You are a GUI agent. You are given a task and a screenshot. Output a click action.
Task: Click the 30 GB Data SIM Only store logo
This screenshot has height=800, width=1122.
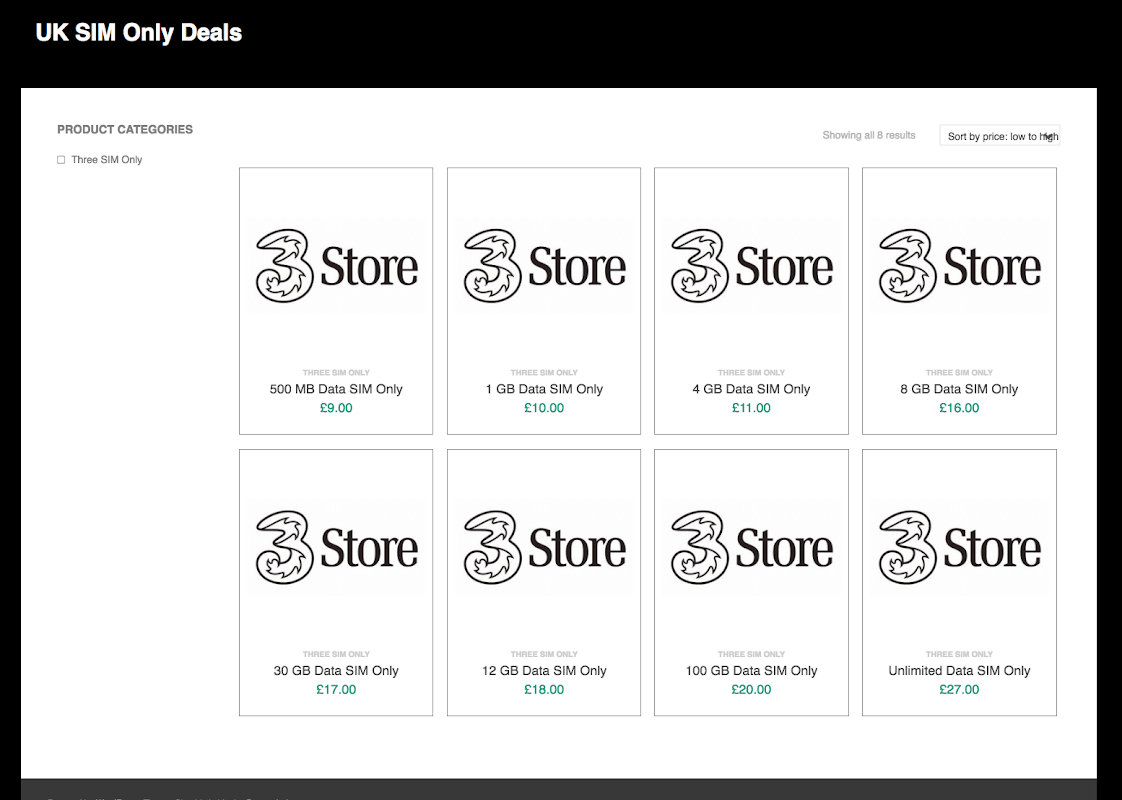(336, 547)
